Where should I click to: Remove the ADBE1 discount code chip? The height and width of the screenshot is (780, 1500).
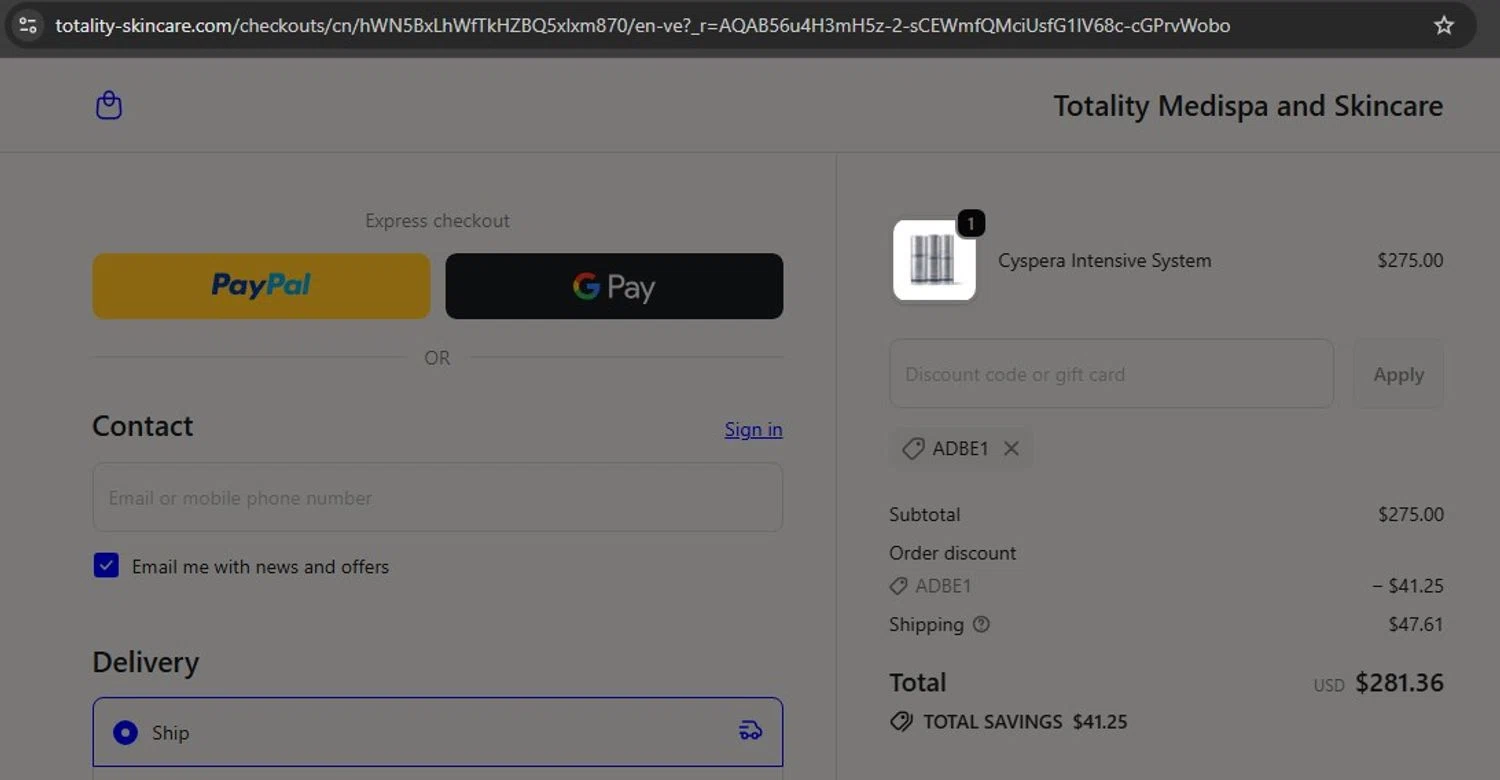tap(1011, 448)
